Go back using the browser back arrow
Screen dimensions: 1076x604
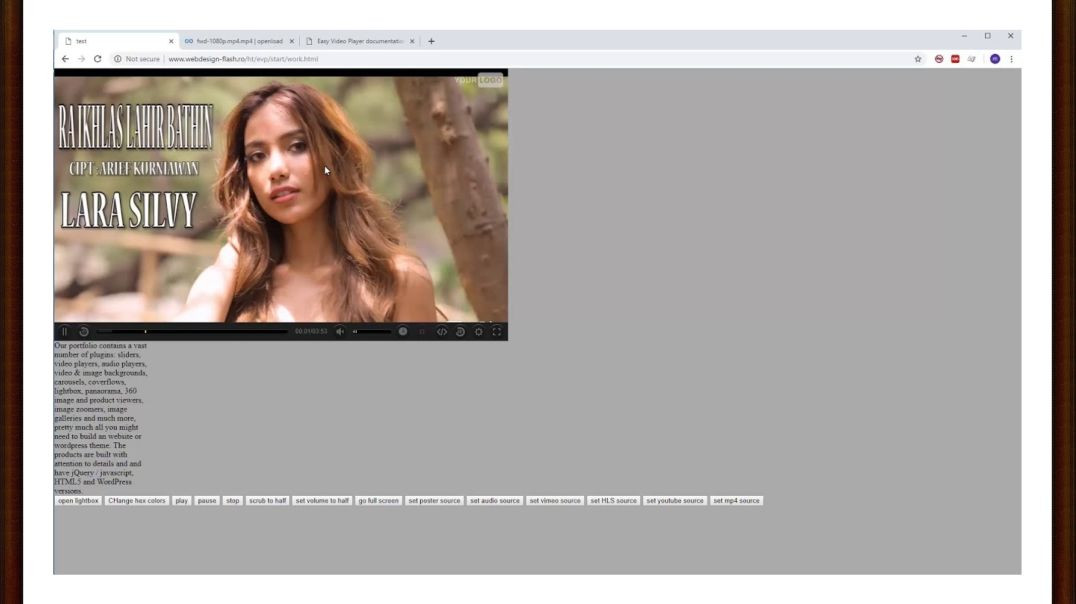coord(65,59)
